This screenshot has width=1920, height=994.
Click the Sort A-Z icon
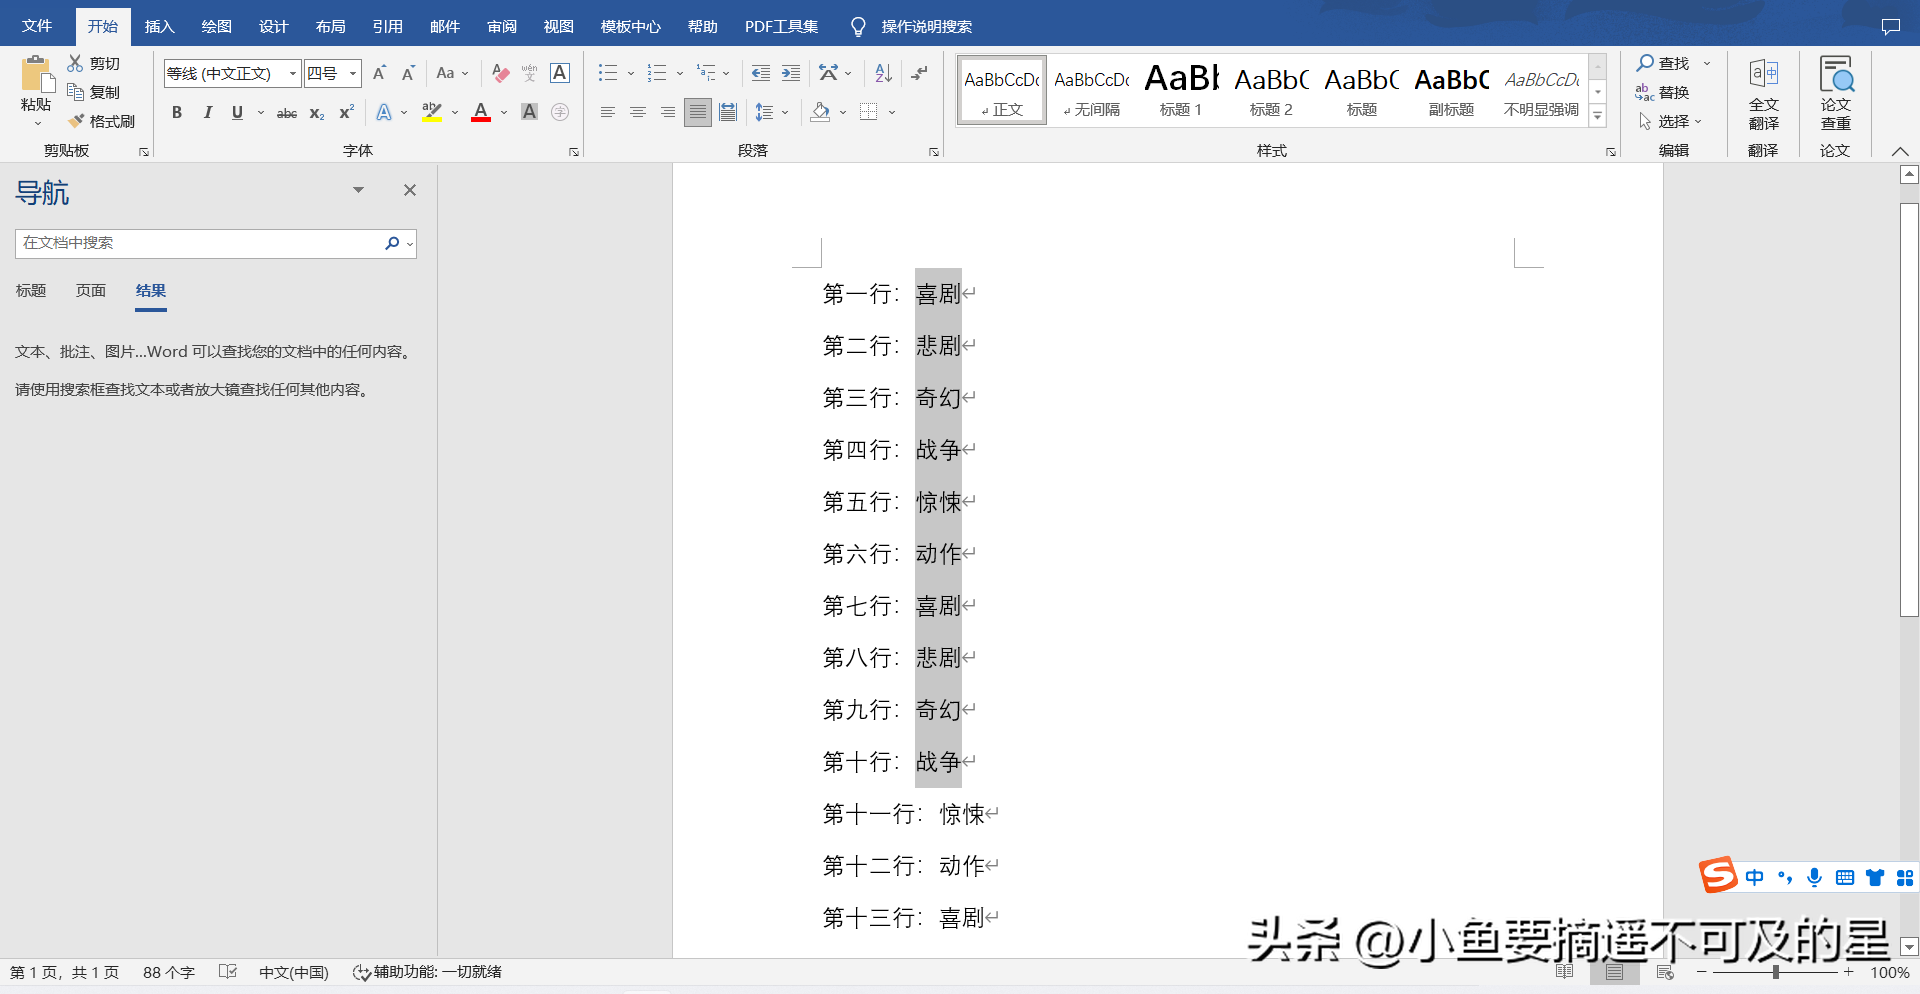coord(883,73)
